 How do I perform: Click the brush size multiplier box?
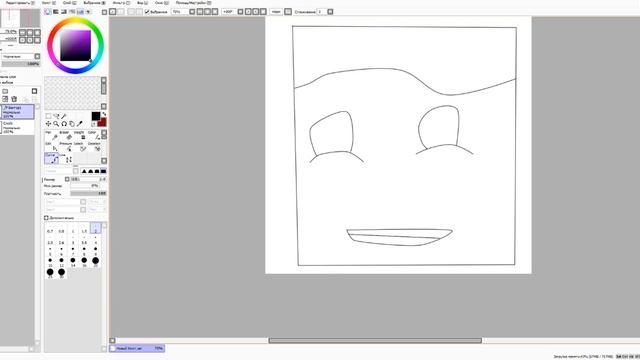click(x=67, y=179)
